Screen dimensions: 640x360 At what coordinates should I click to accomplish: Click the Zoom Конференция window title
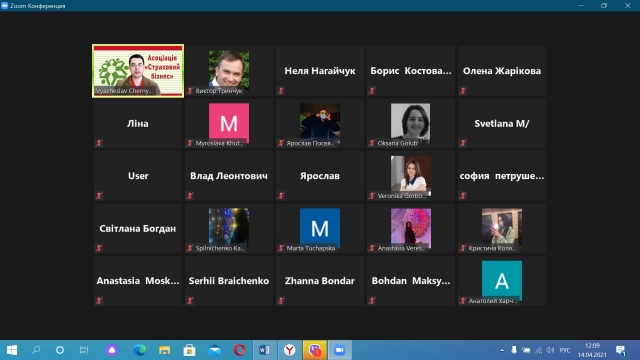[37, 6]
